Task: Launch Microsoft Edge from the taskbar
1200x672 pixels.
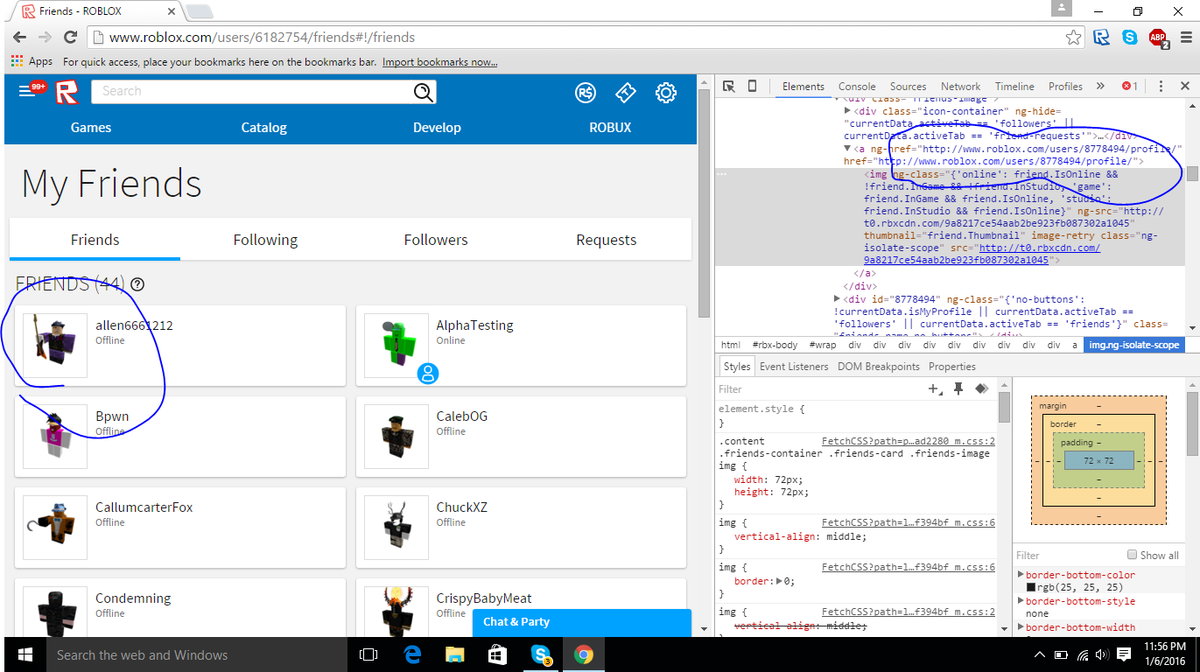Action: point(411,655)
